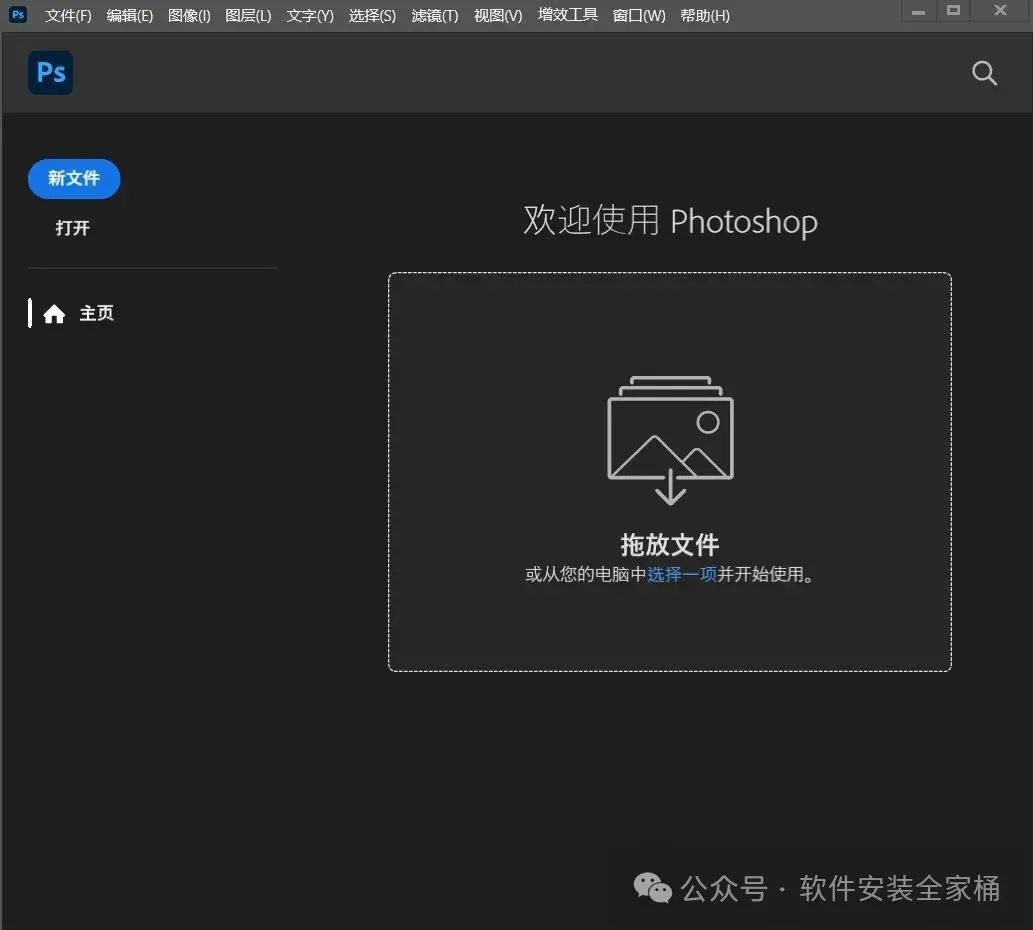Maximize the Photoshop window

(x=953, y=11)
